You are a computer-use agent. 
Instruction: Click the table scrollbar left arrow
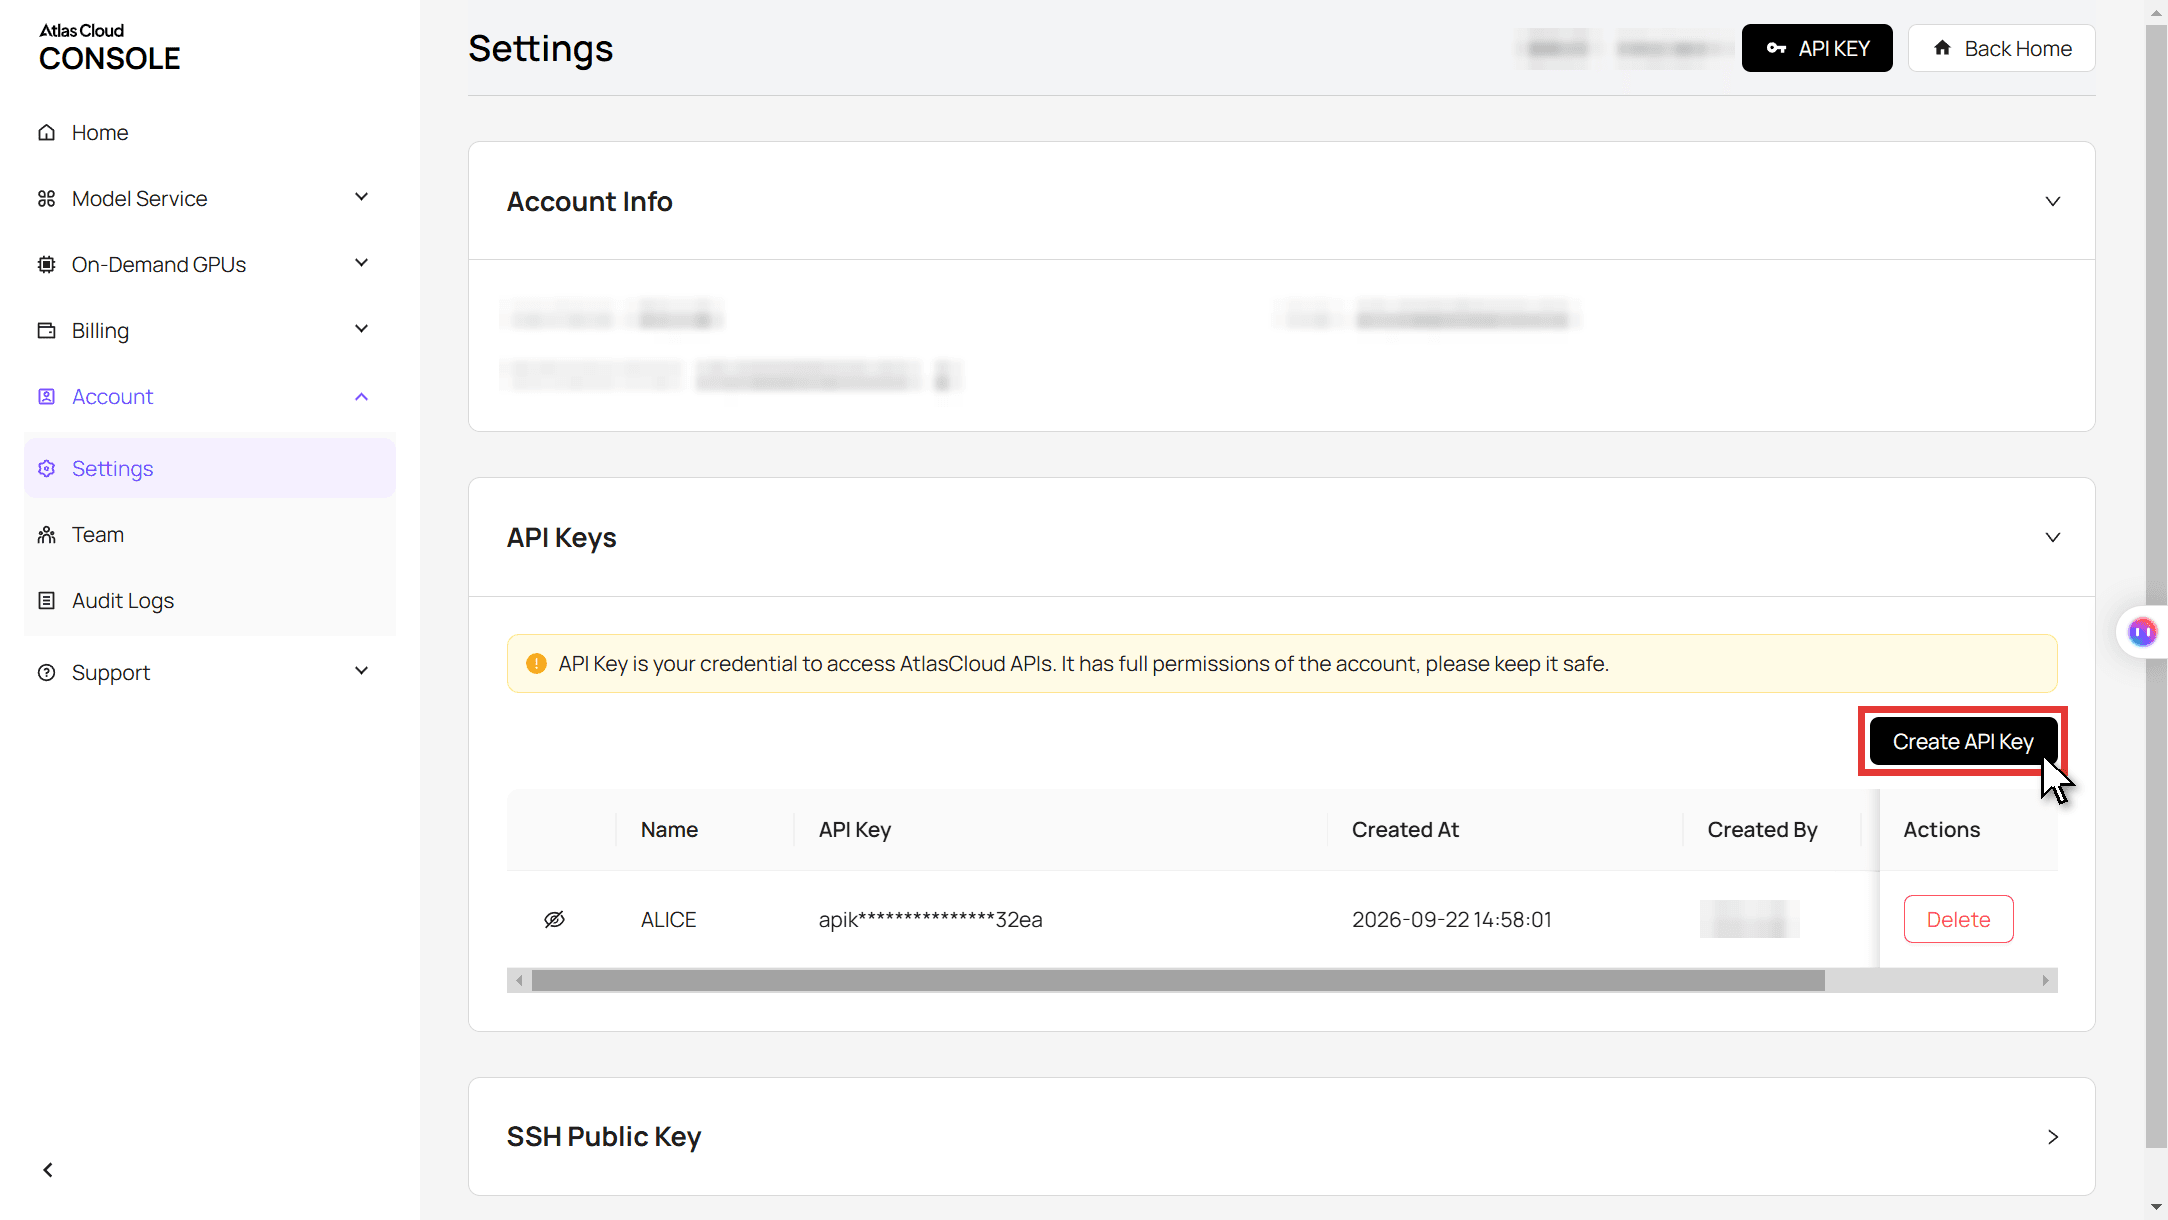tap(519, 980)
